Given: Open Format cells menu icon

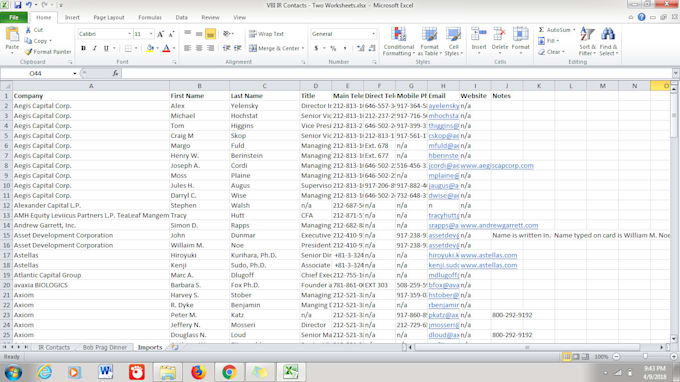Looking at the screenshot, I should 520,34.
